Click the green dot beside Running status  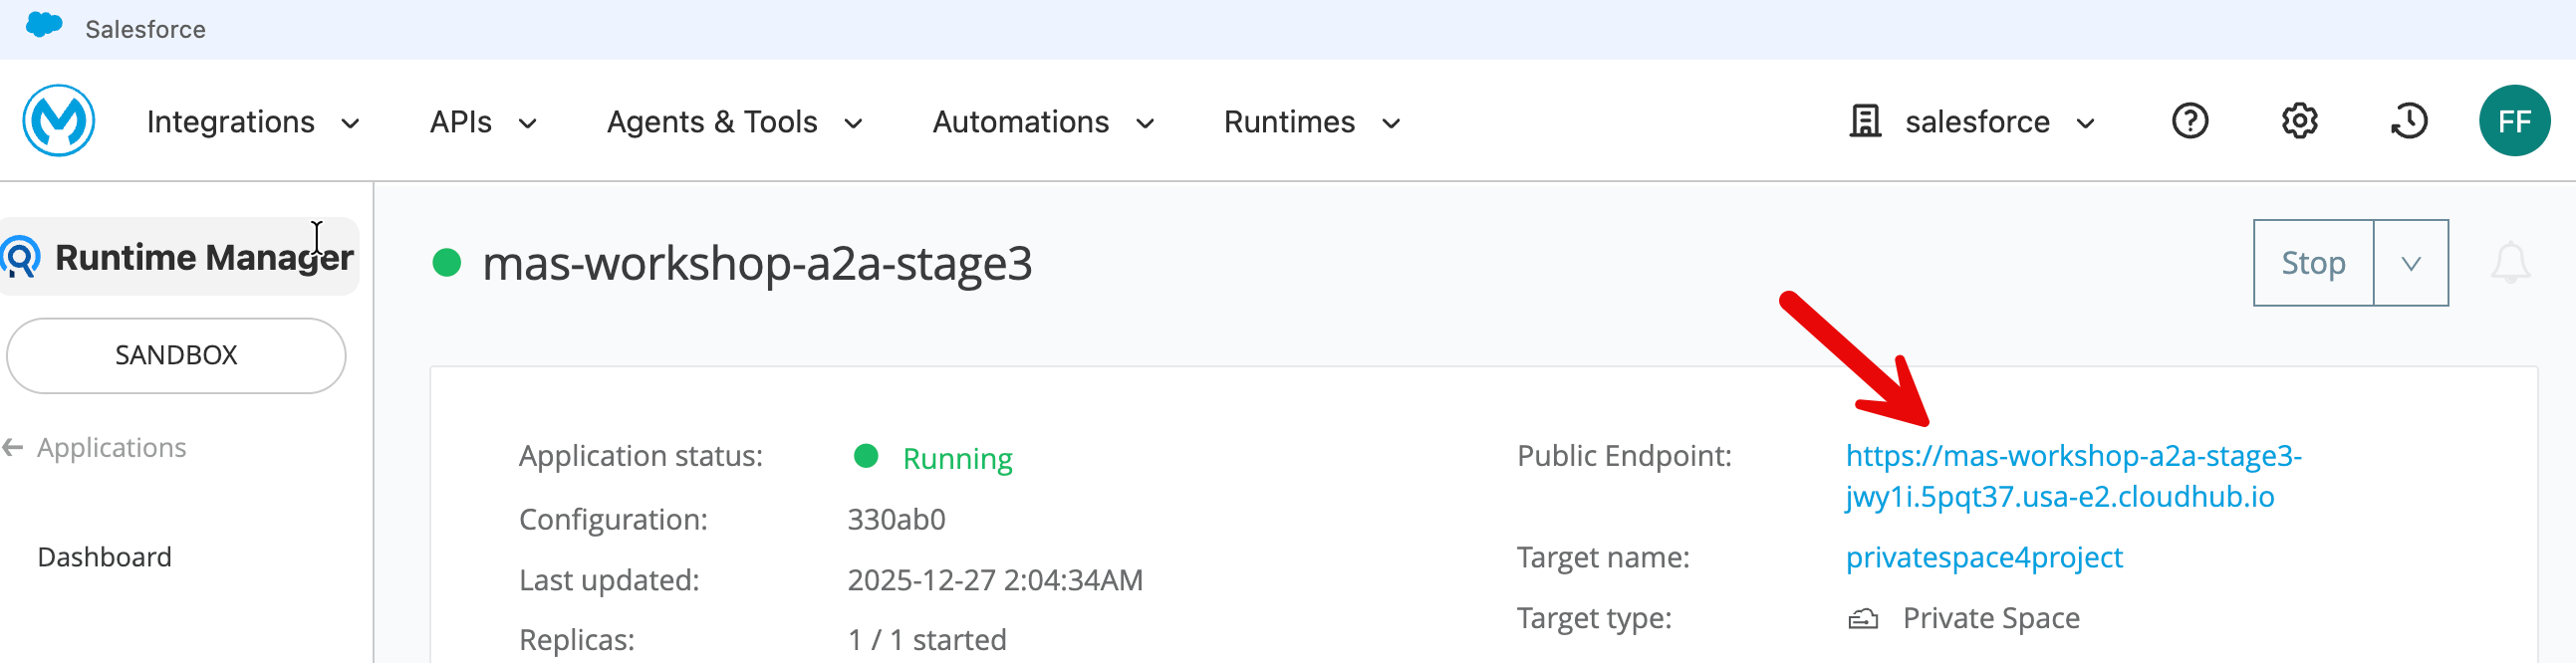pos(866,457)
